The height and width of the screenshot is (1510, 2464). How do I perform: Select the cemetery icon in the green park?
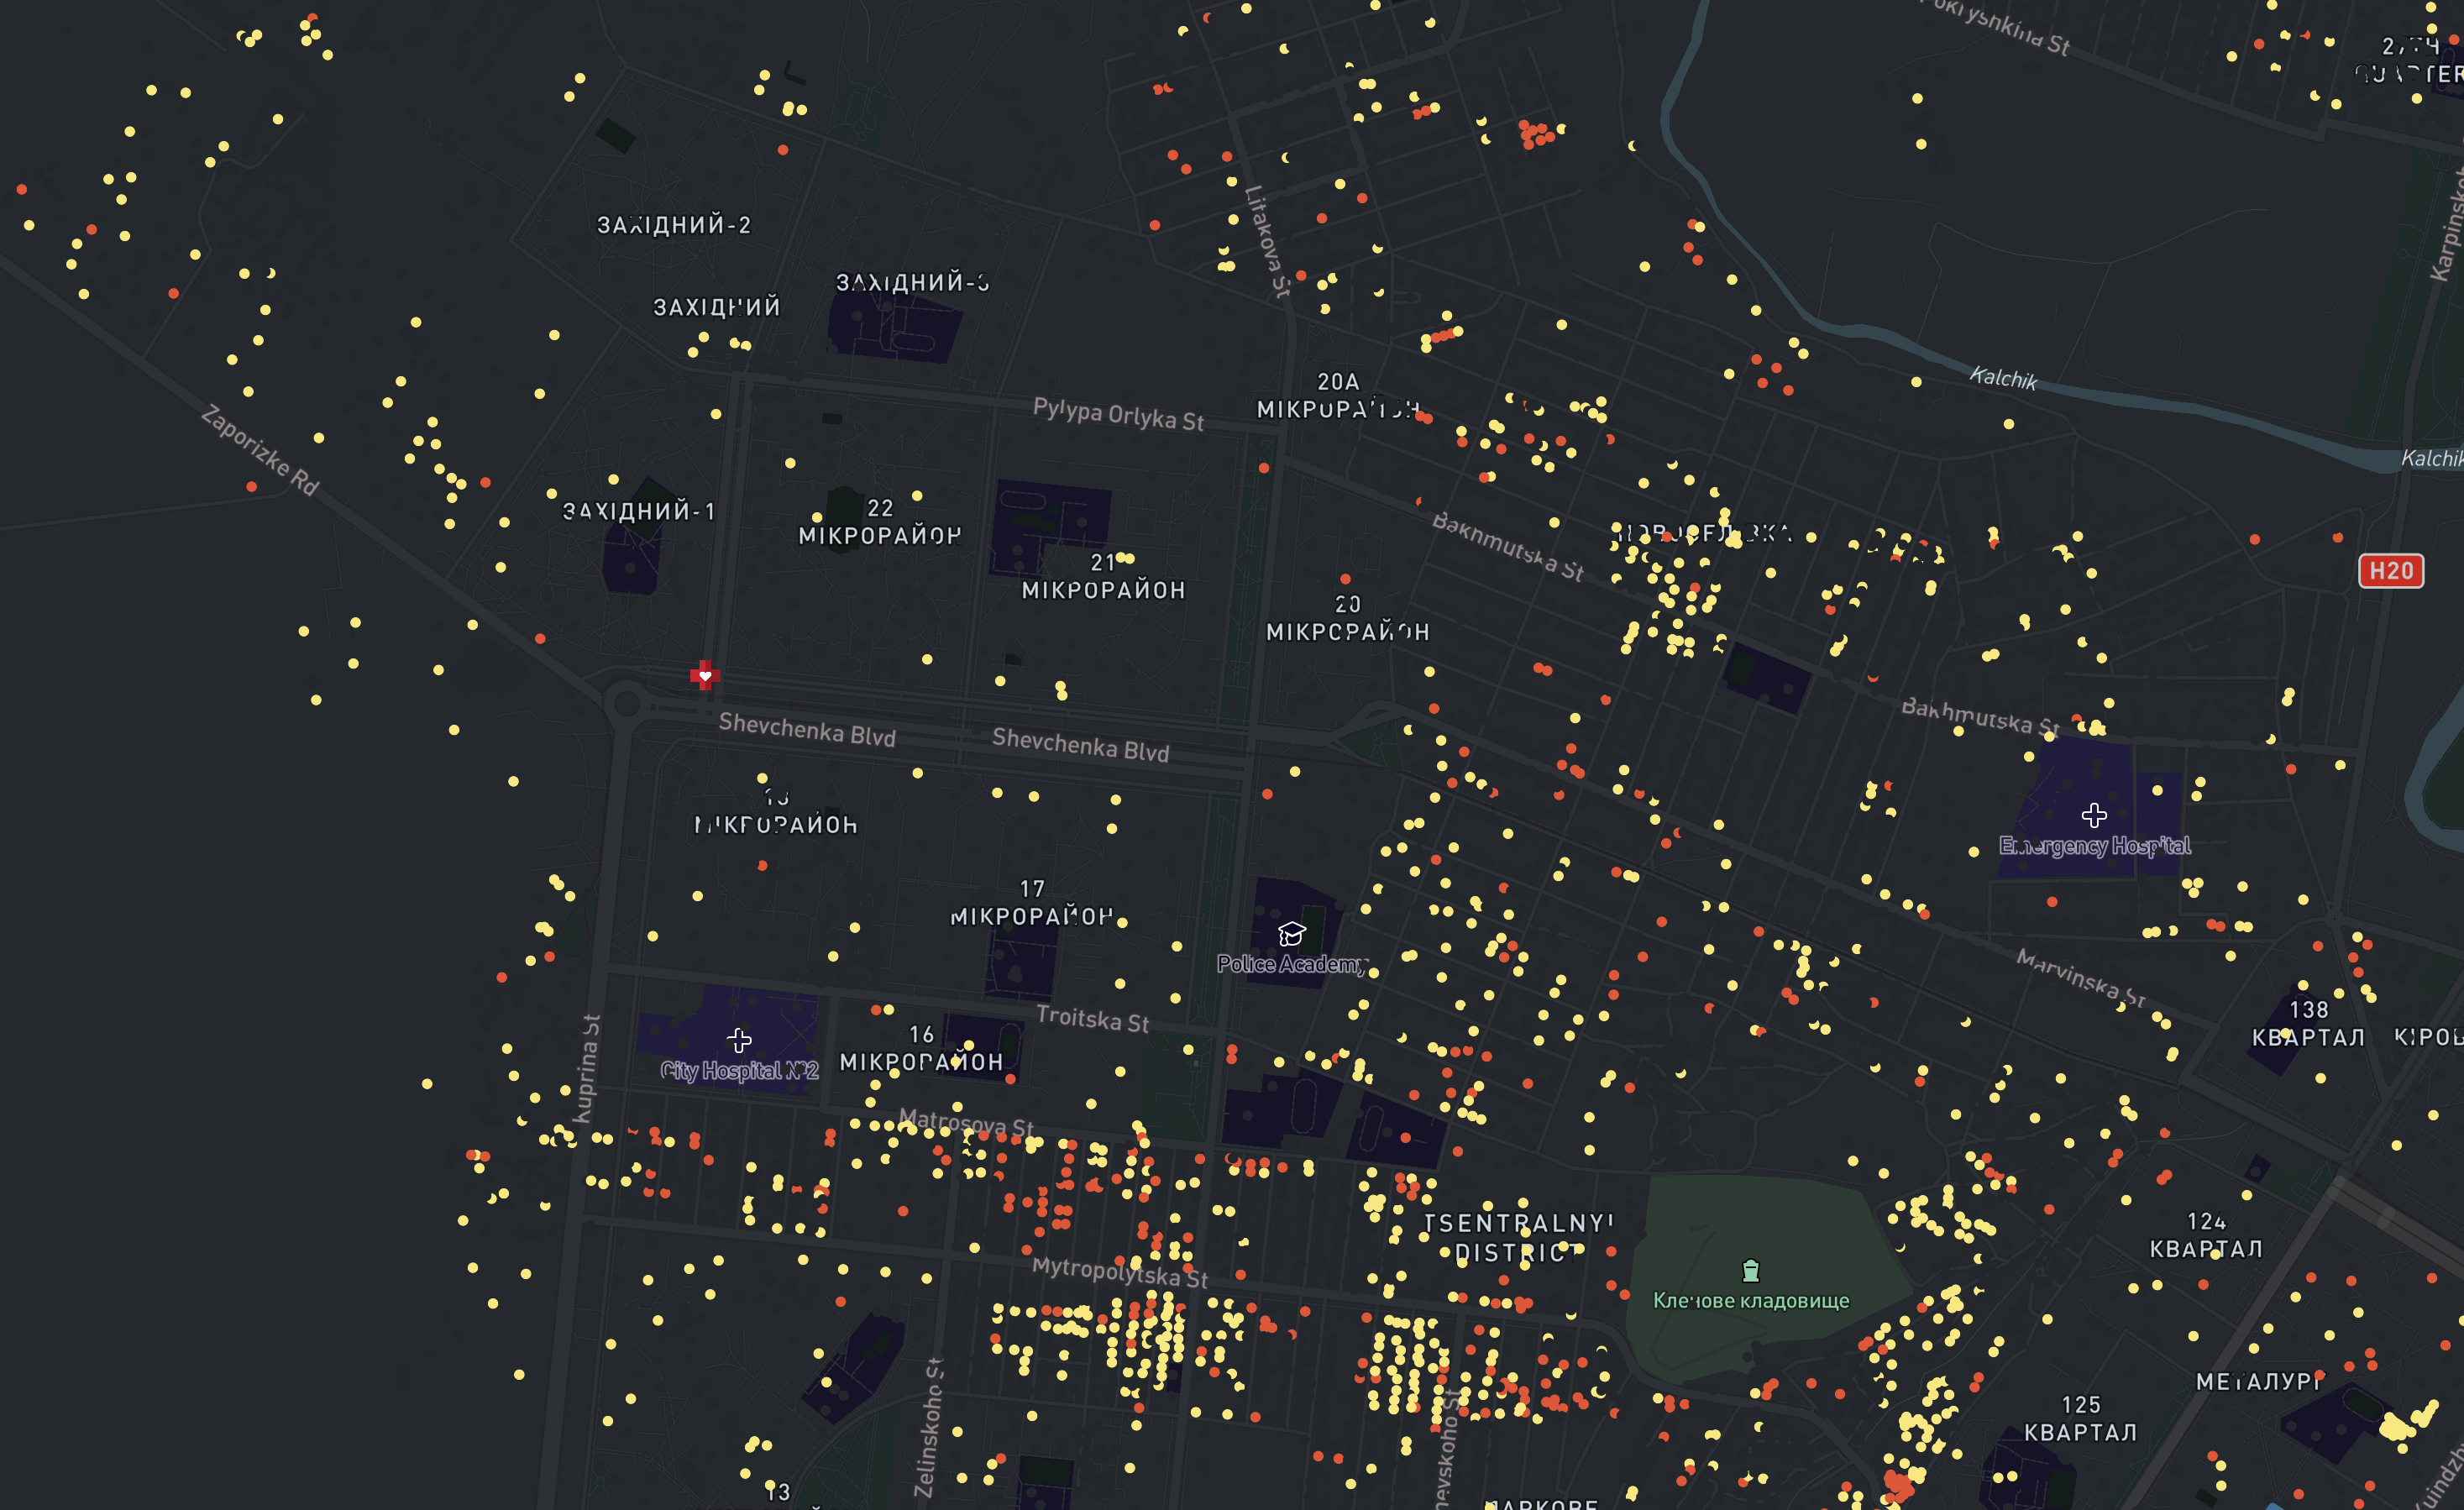(x=1750, y=1270)
